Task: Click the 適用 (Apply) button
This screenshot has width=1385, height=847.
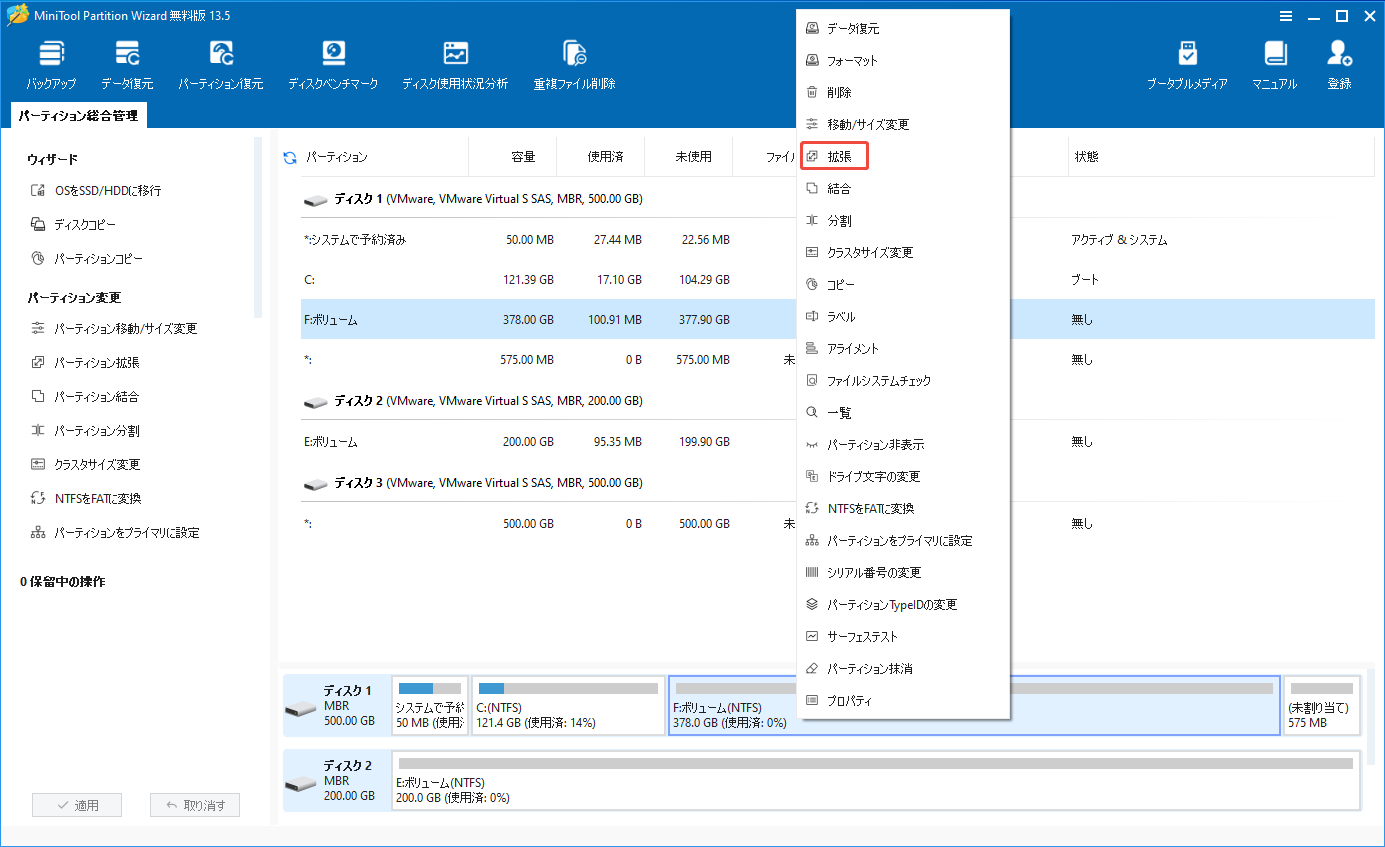Action: pyautogui.click(x=77, y=804)
